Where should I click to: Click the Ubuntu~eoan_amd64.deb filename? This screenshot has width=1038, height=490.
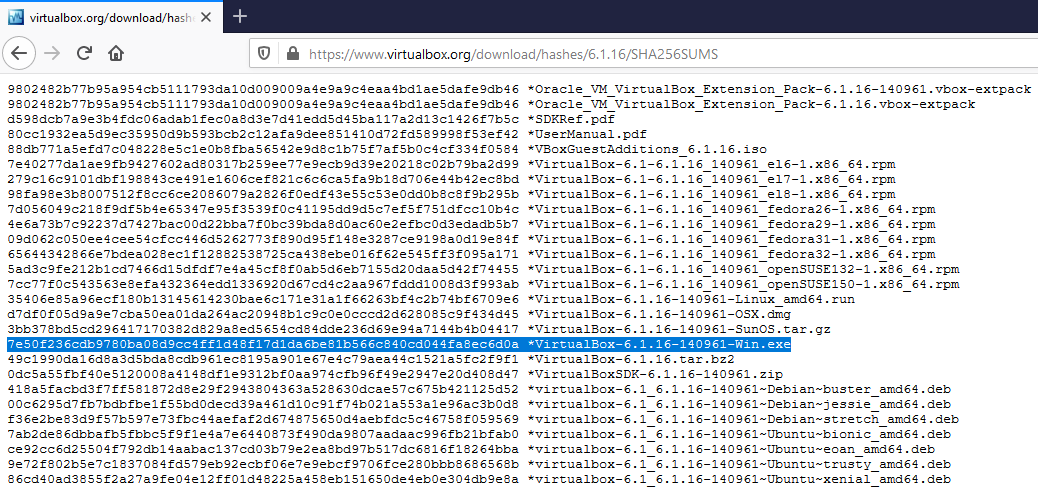tap(731, 450)
